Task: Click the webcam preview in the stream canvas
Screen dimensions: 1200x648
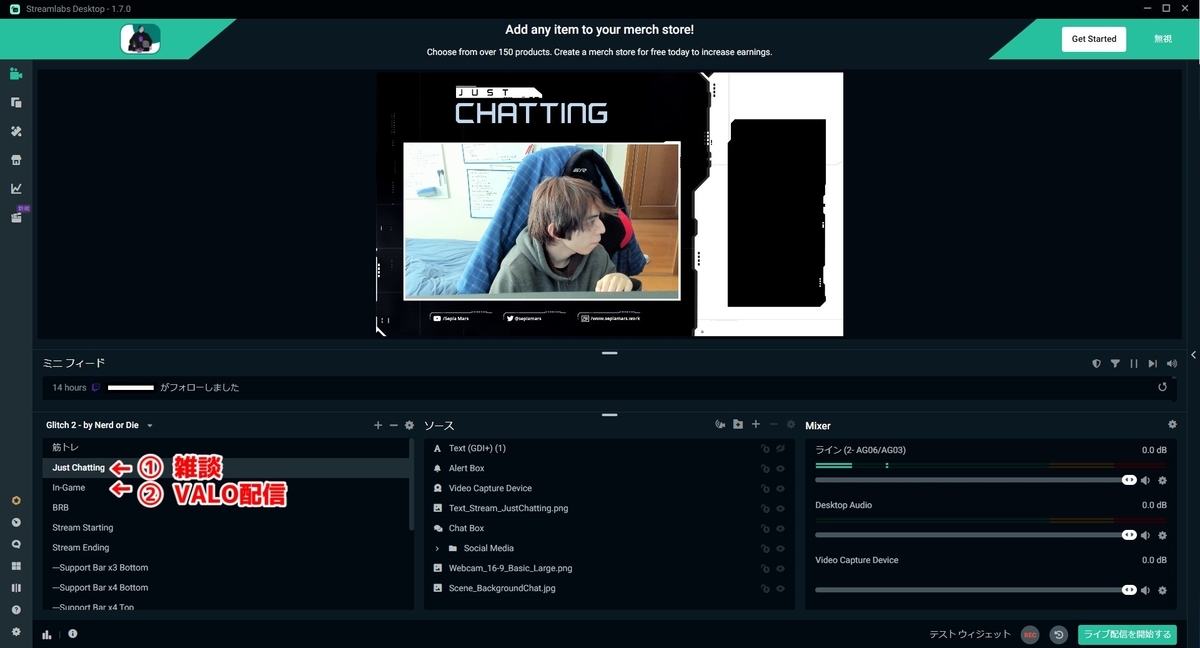Action: pos(541,221)
